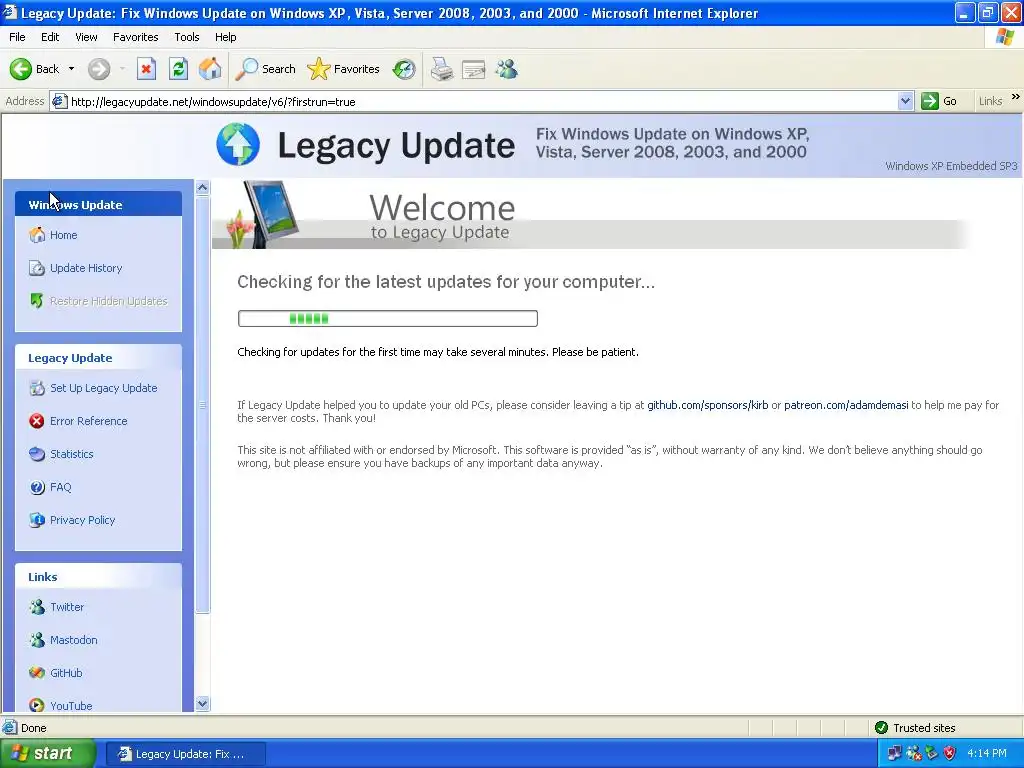Click the Restore Hidden Updates icon

click(x=37, y=300)
